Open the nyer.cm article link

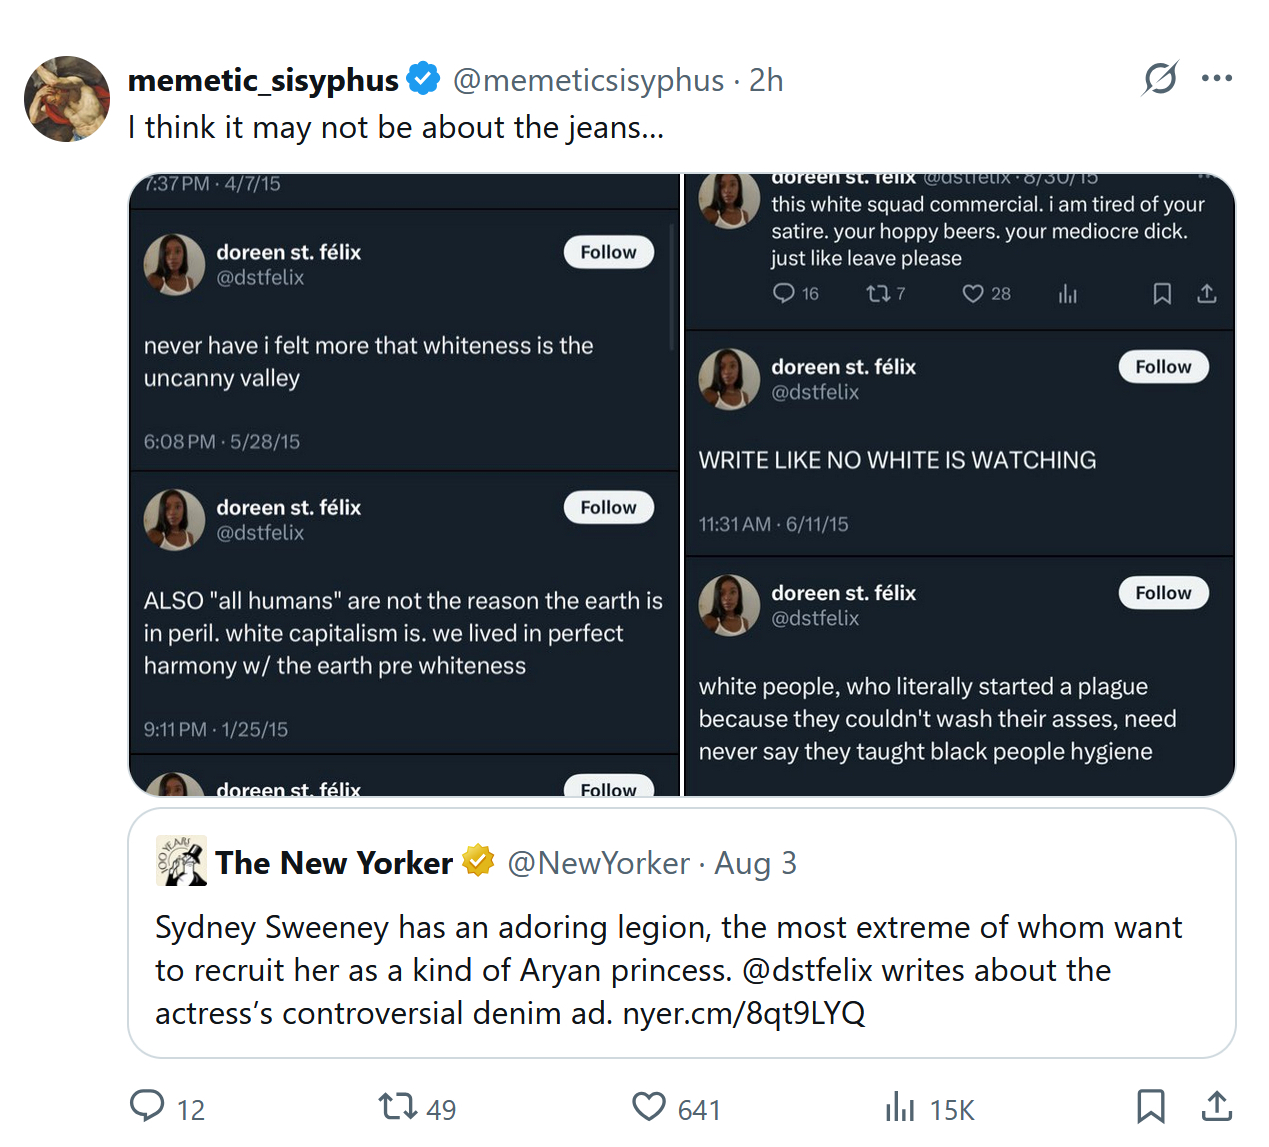(x=743, y=1013)
